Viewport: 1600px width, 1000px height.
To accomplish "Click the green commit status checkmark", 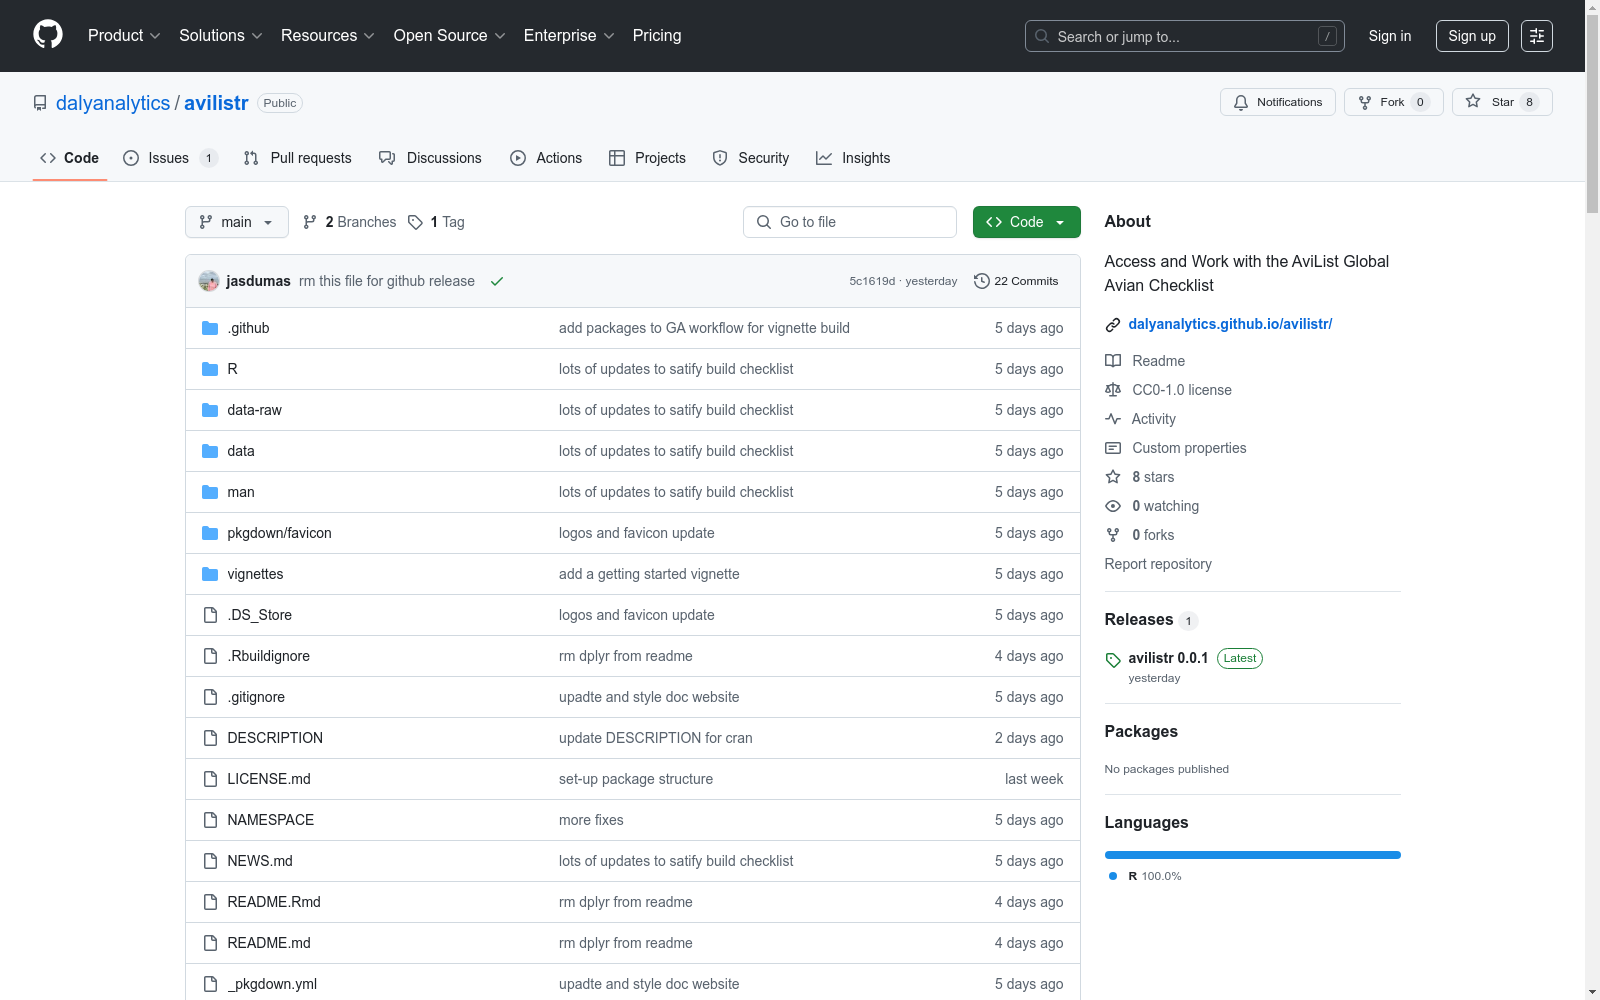I will point(497,281).
